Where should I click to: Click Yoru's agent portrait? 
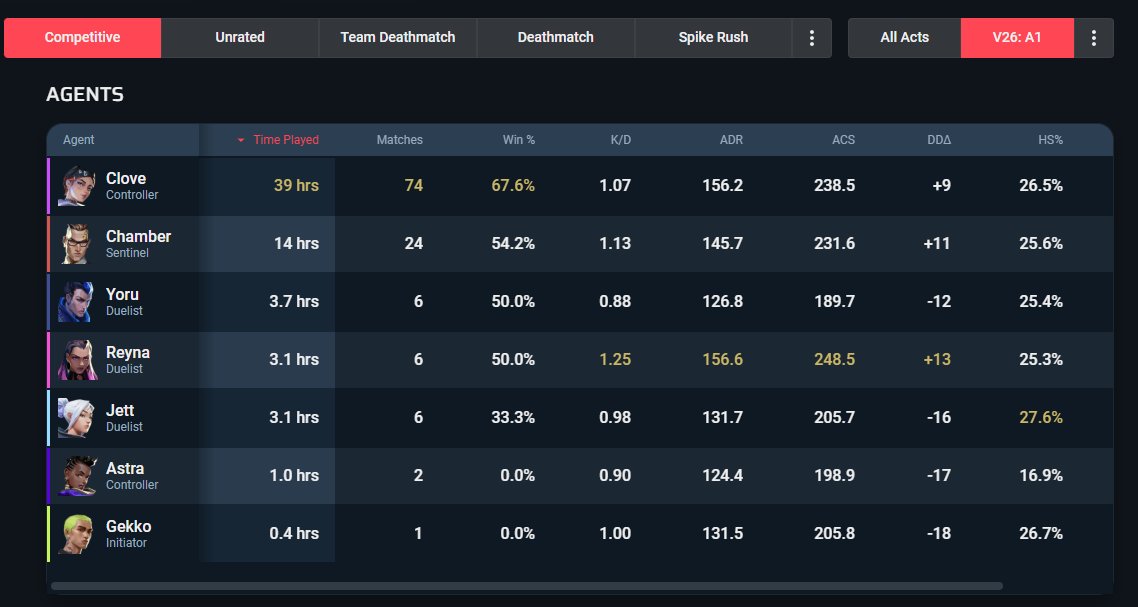[76, 302]
